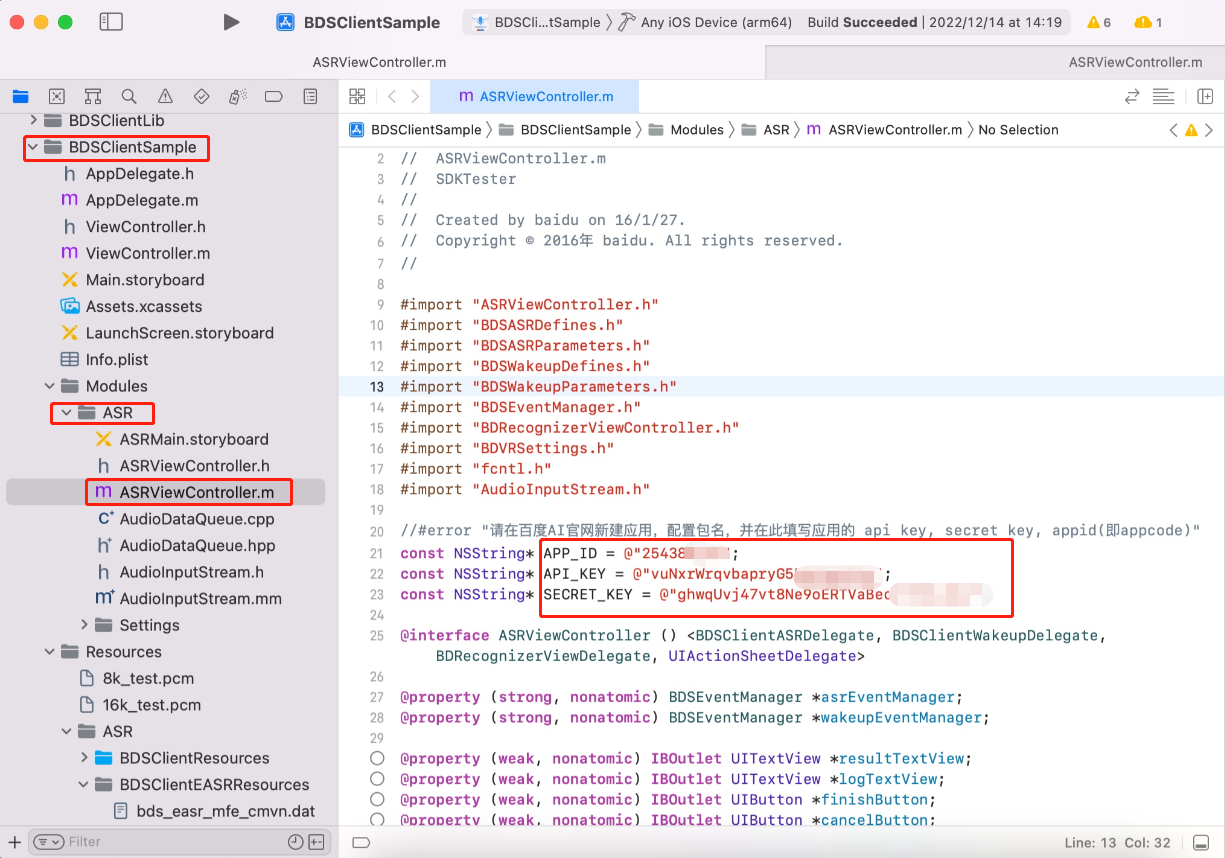
Task: Select the right ASRViewController.m window tab
Action: 1135,62
